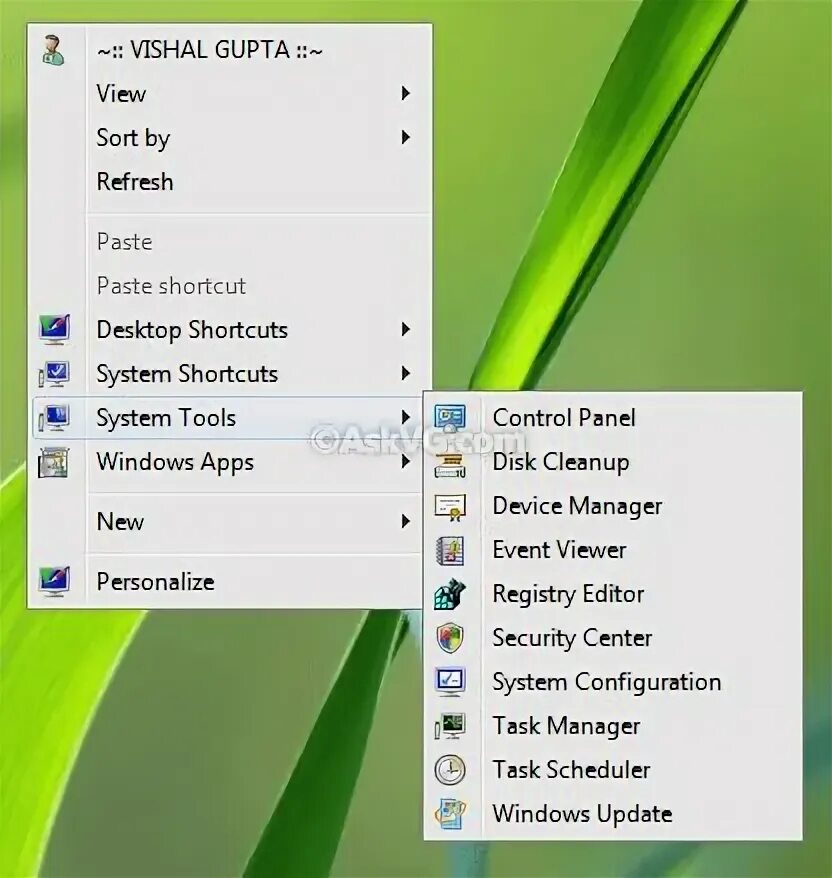Screen dimensions: 832x878
Task: Click the Control Panel icon in submenu
Action: (450, 417)
